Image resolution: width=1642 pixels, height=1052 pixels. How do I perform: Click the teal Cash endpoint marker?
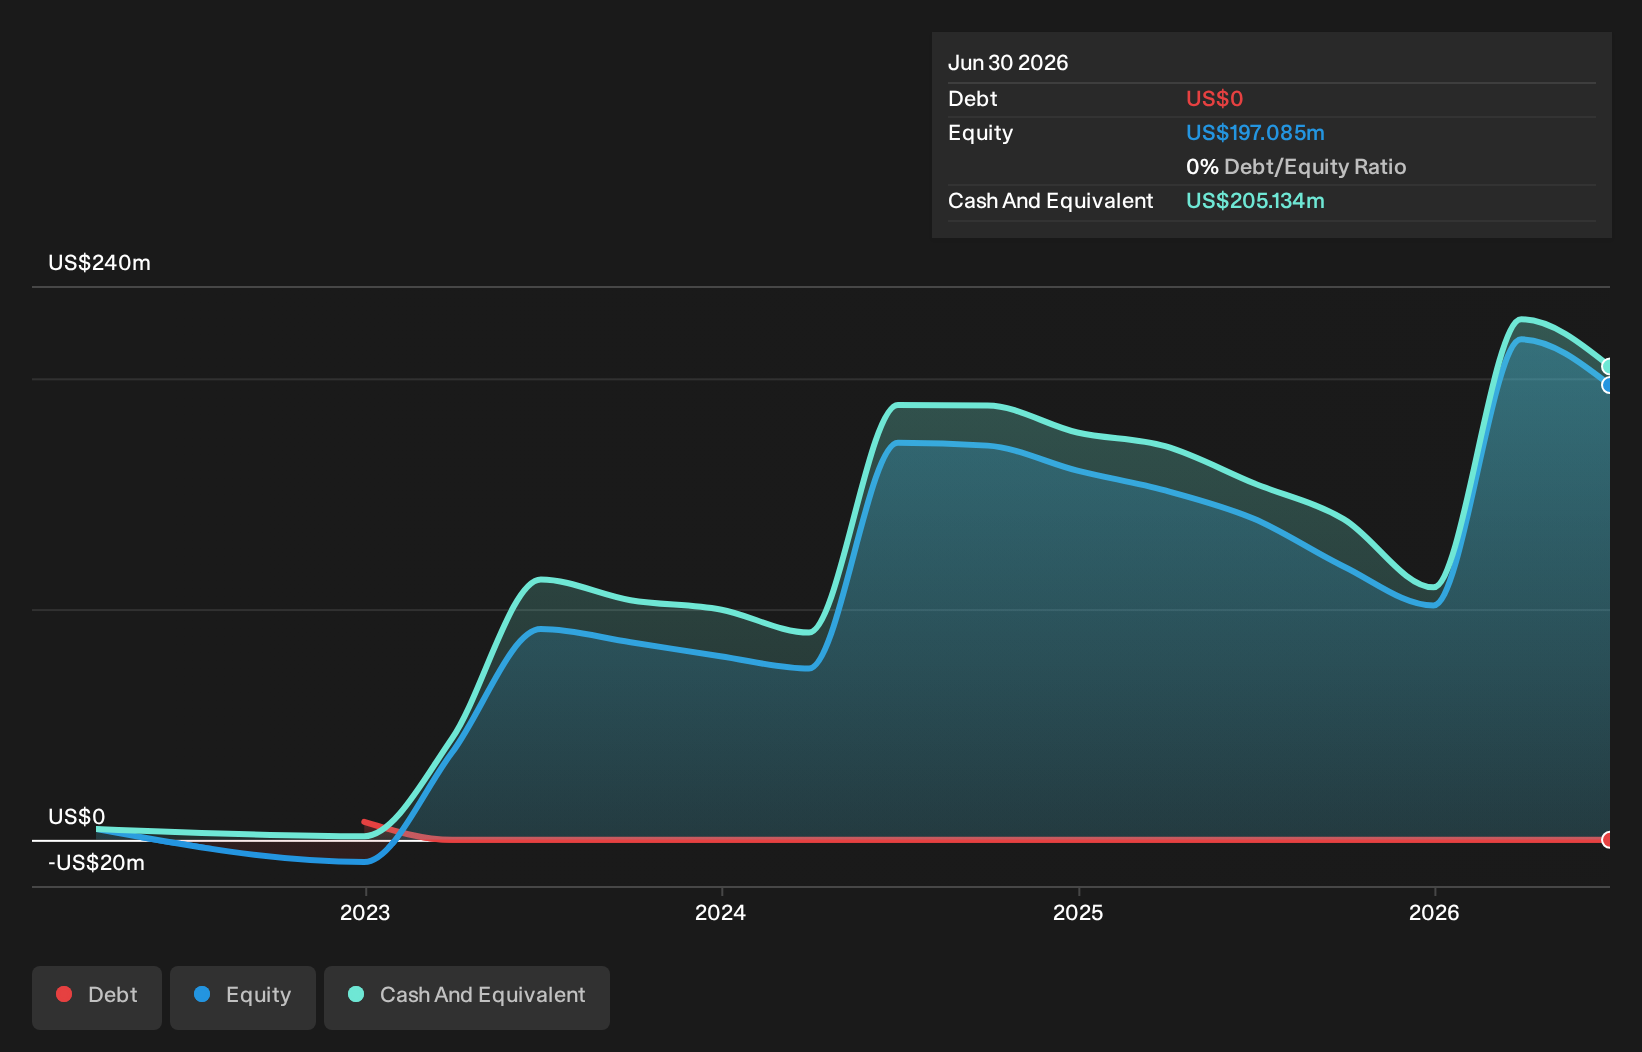1608,366
